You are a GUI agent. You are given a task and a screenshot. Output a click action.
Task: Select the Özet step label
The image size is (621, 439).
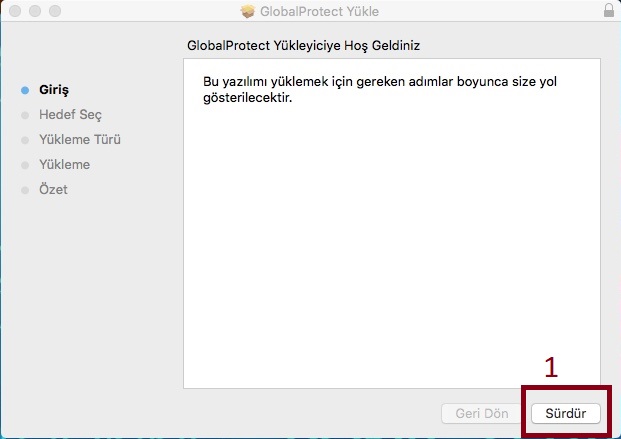pyautogui.click(x=53, y=190)
